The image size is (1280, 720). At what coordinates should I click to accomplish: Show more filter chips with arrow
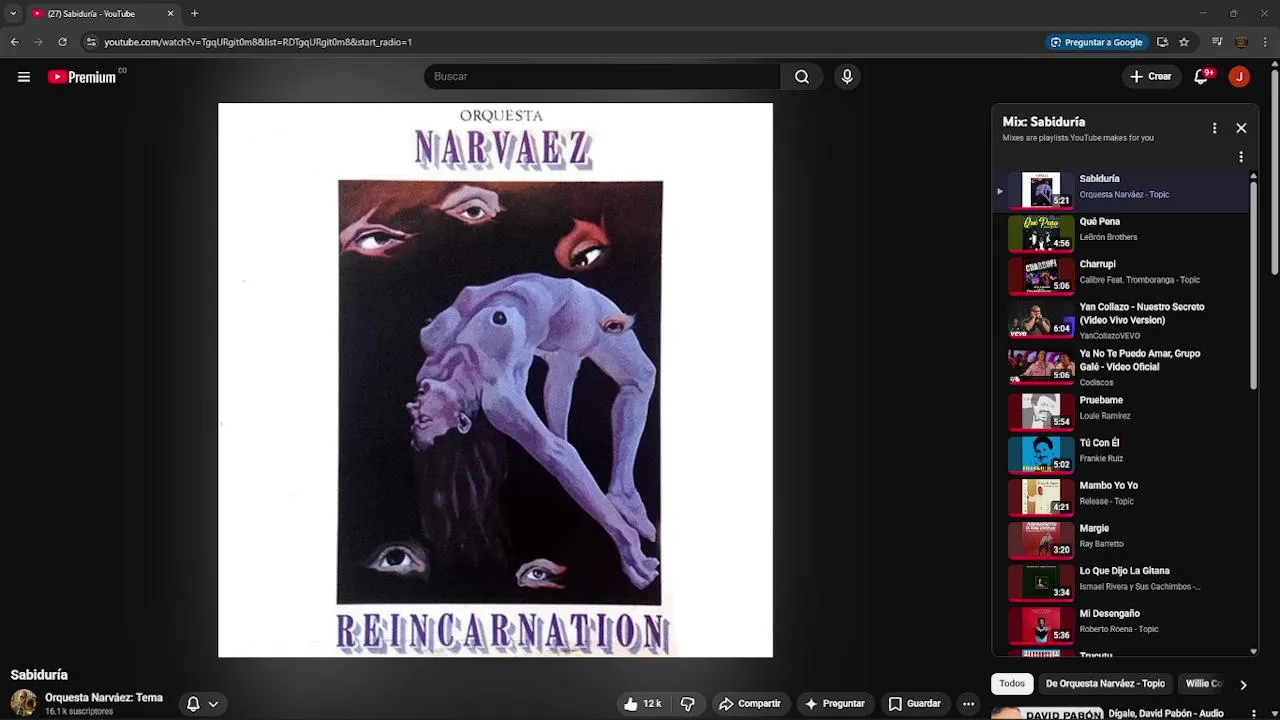(1243, 685)
